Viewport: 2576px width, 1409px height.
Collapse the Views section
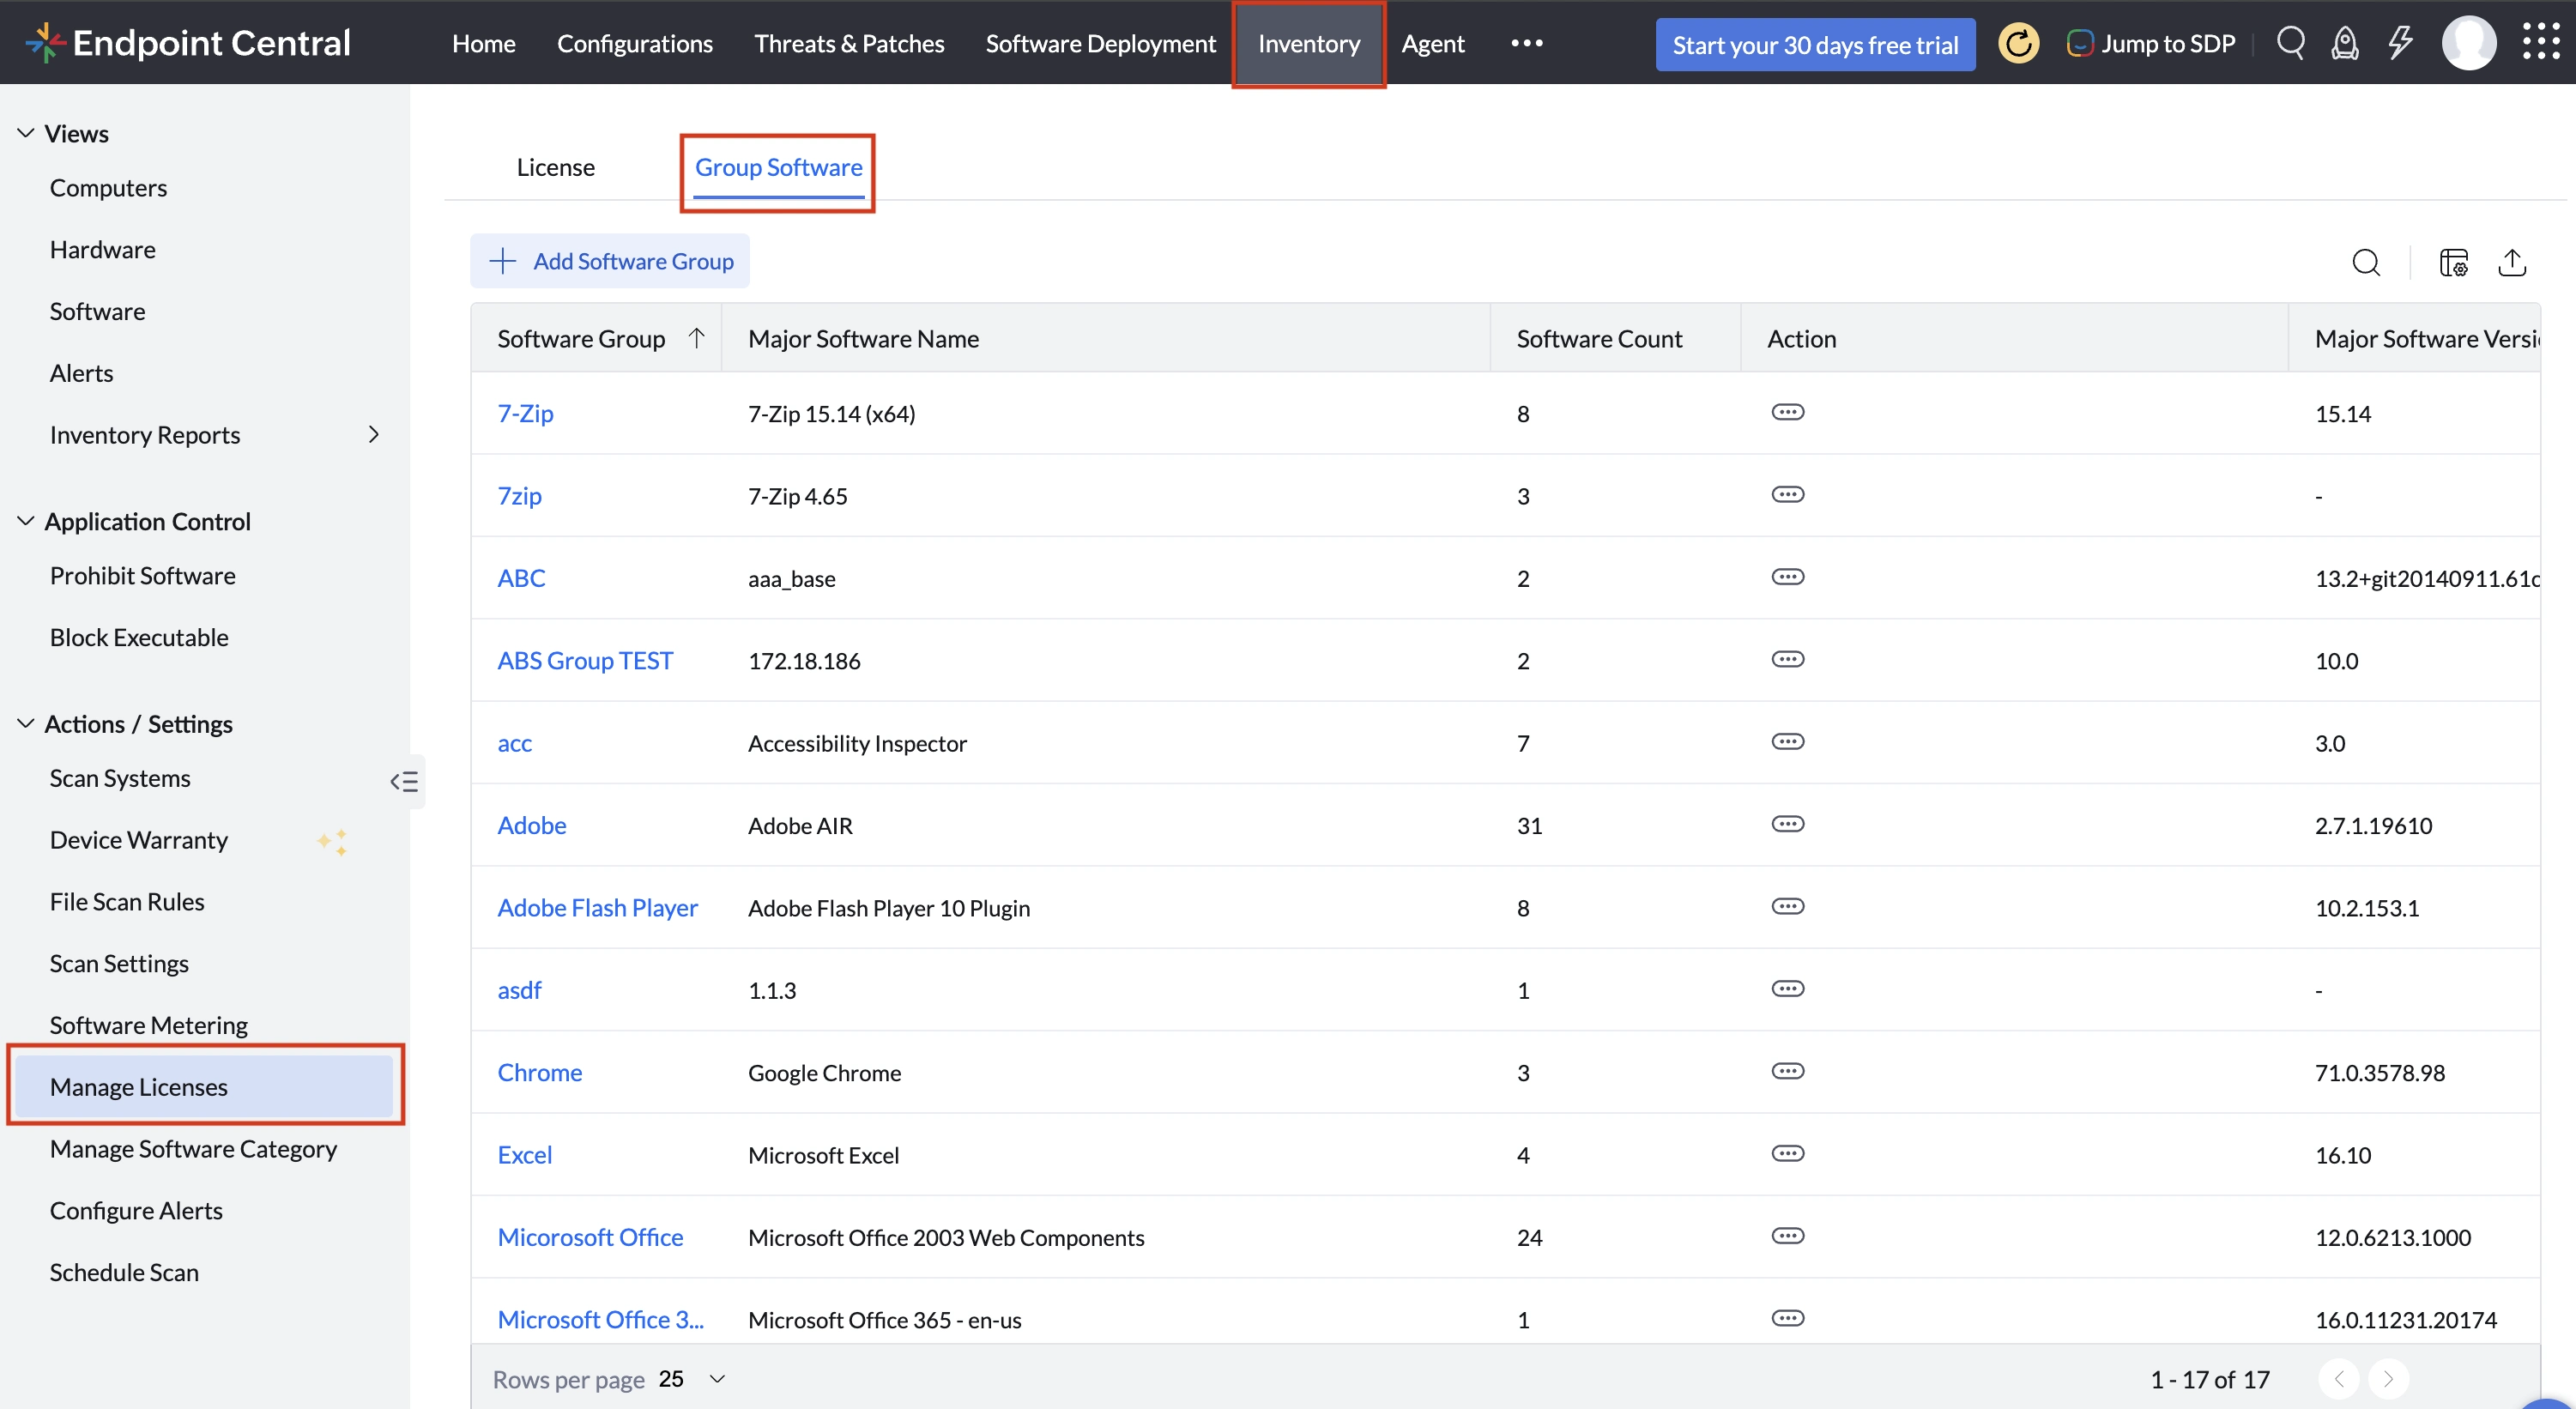26,133
